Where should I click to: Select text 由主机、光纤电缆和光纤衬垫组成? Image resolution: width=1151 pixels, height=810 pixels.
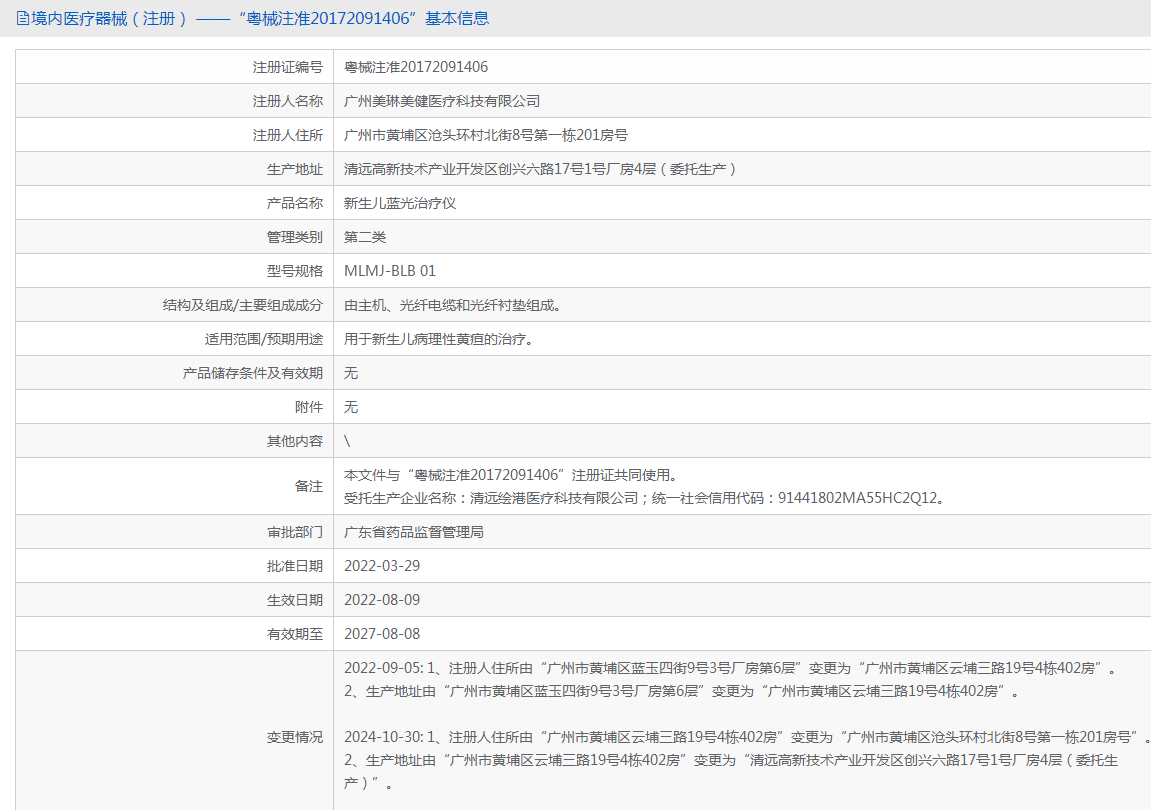pyautogui.click(x=453, y=305)
